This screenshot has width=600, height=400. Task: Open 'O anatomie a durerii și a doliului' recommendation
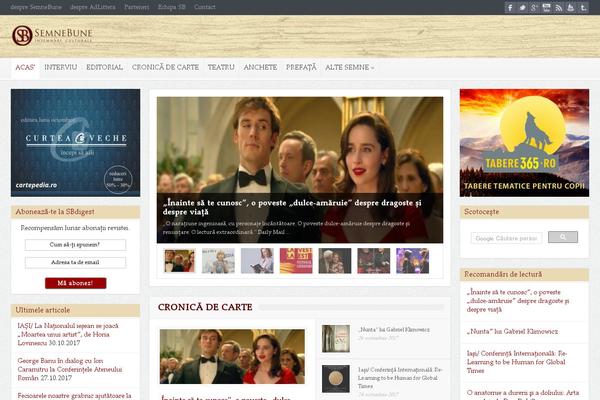[523, 394]
